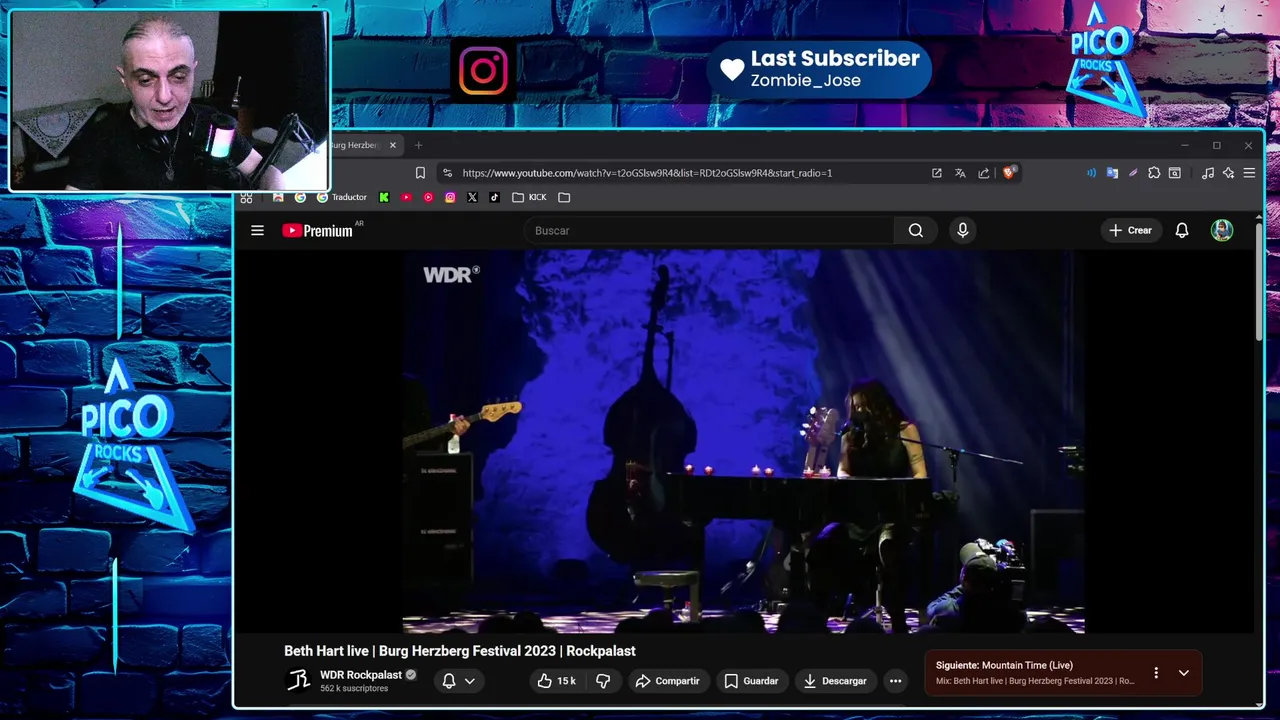Close the Burg Herzberg browser tab
The image size is (1280, 720).
[393, 145]
